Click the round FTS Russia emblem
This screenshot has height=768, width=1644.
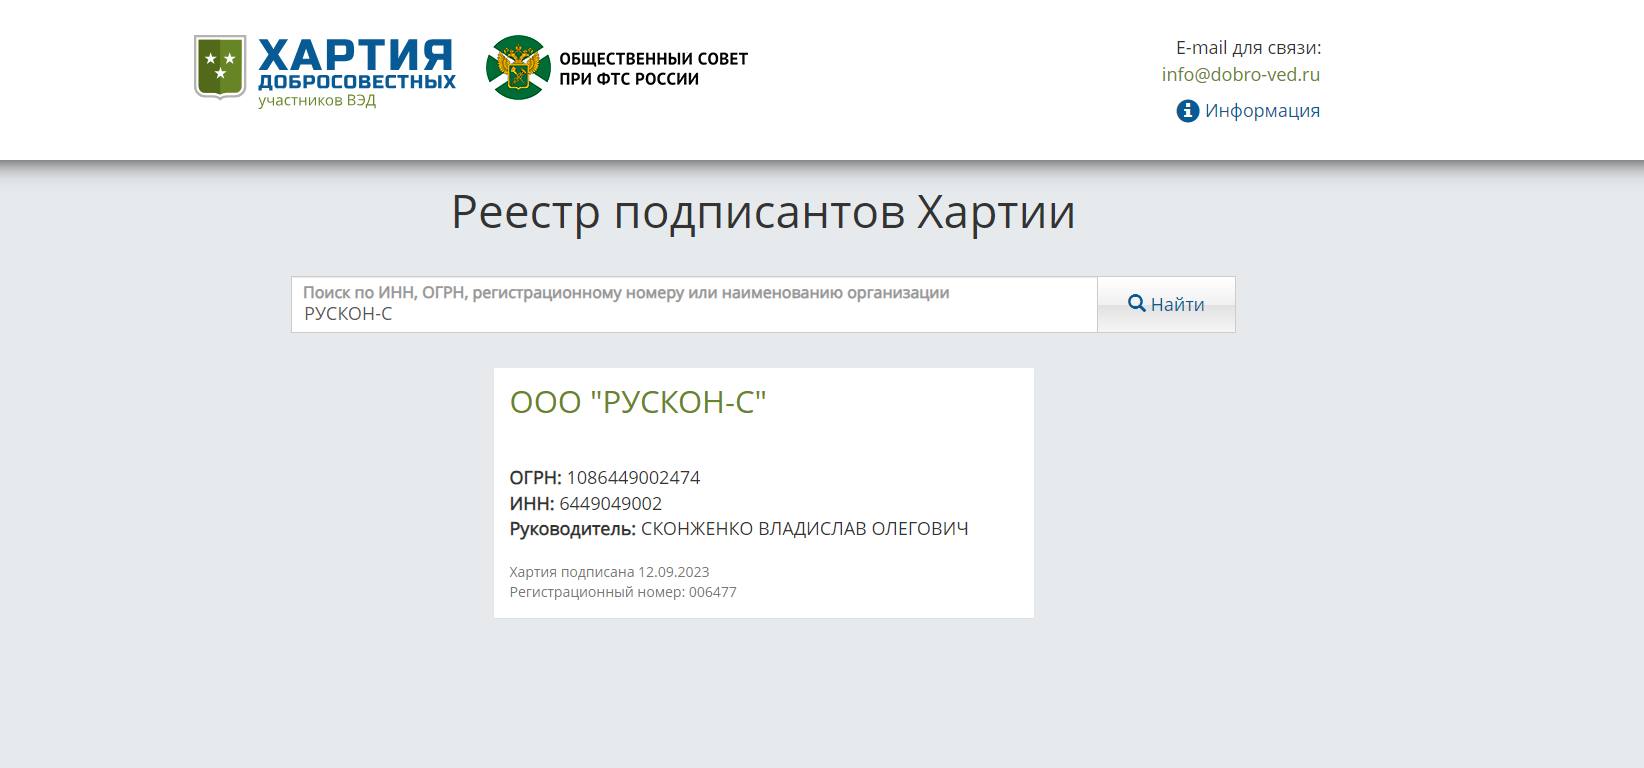518,68
